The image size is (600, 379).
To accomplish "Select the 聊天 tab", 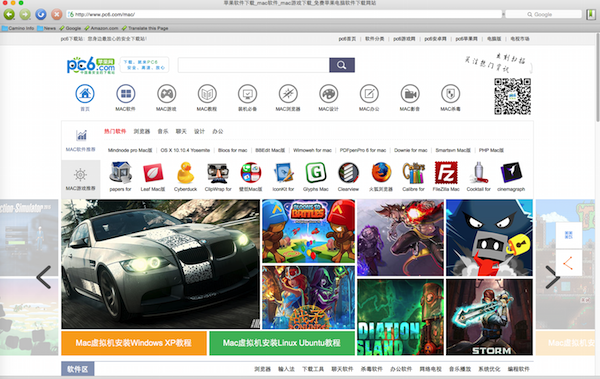I will (181, 131).
